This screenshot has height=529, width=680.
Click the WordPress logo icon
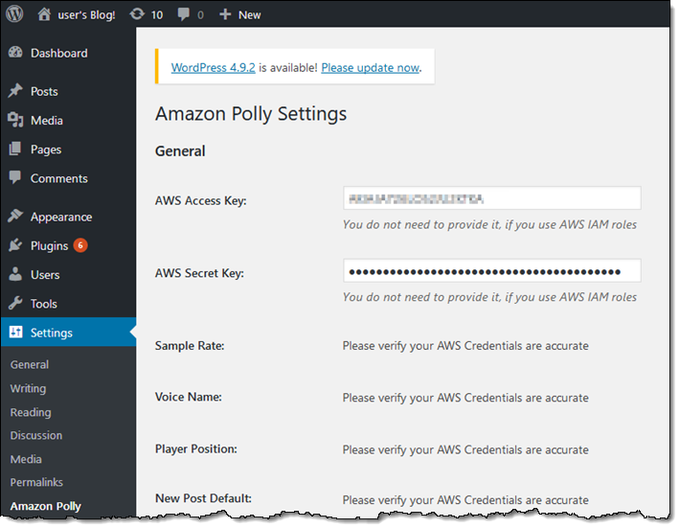[14, 15]
